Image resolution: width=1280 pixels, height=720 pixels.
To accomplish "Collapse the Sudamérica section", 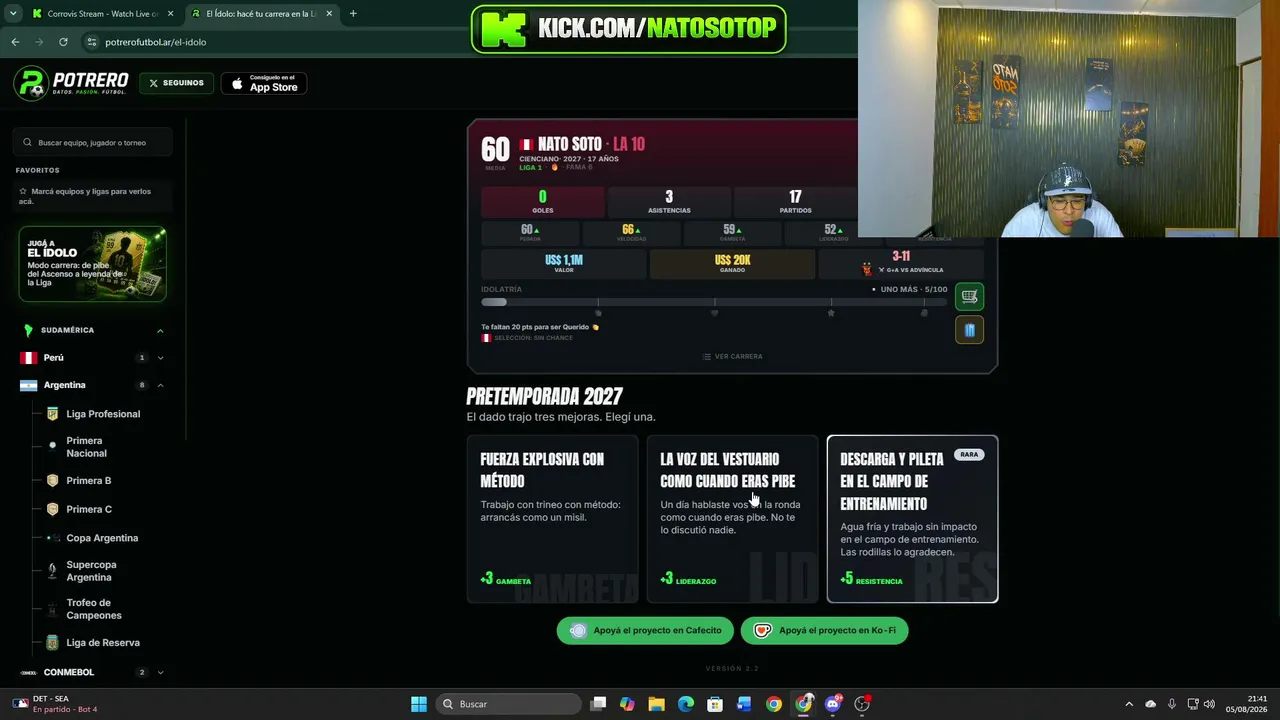I will point(160,330).
